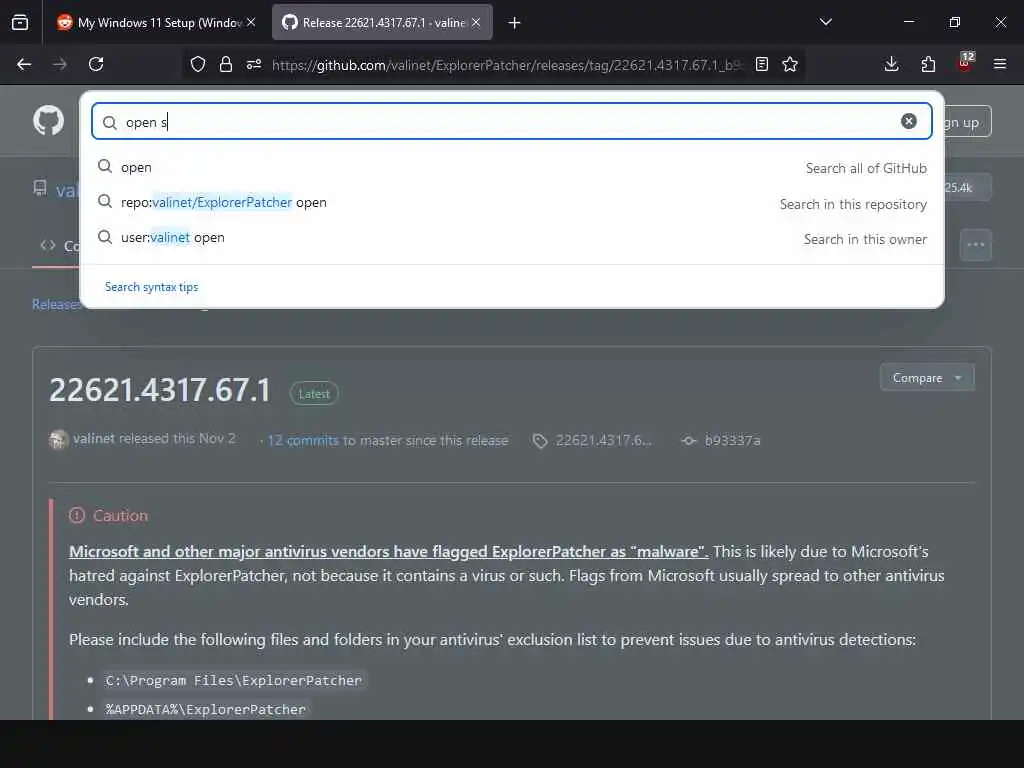The width and height of the screenshot is (1024, 768).
Task: Open Search syntax tips link
Action: coord(152,287)
